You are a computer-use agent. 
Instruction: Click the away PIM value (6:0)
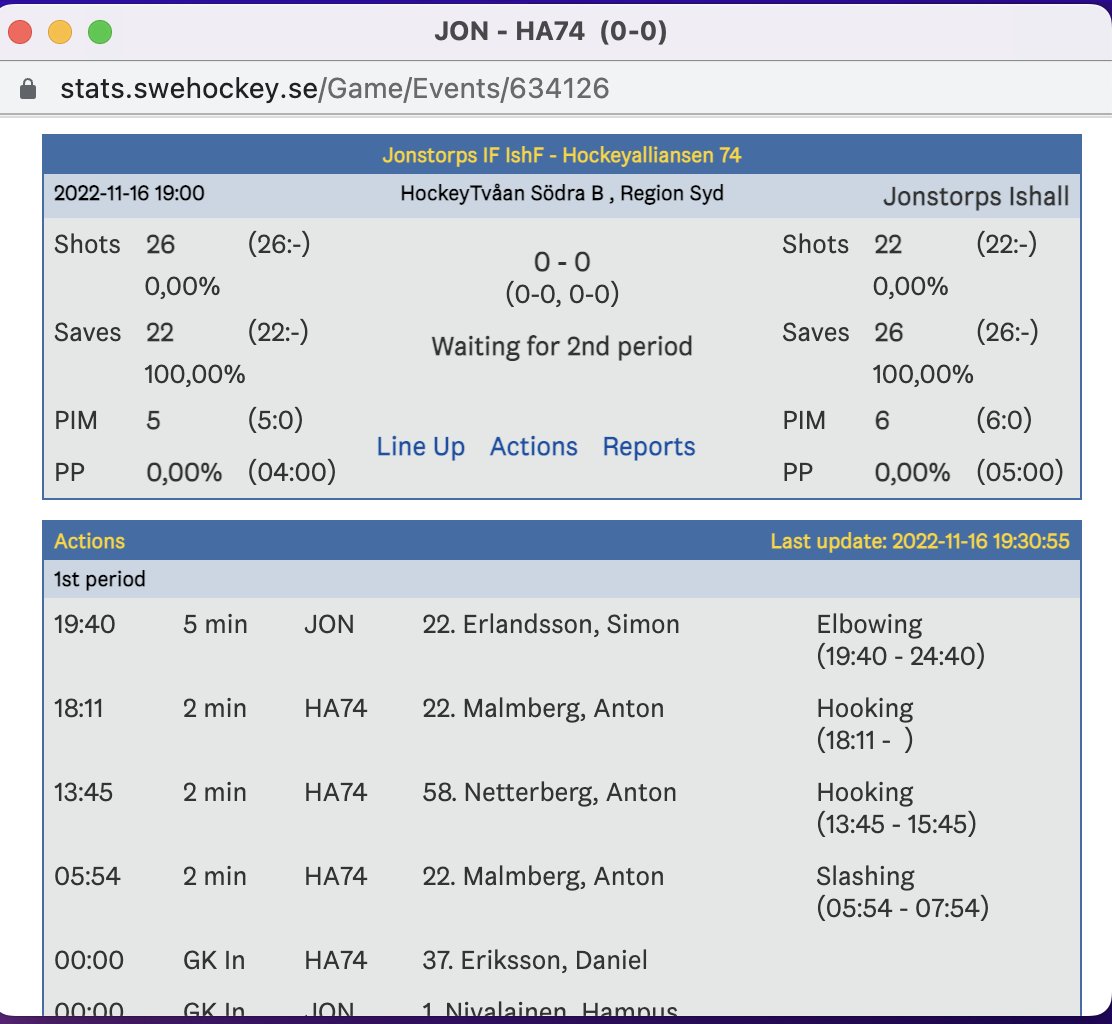[1003, 420]
